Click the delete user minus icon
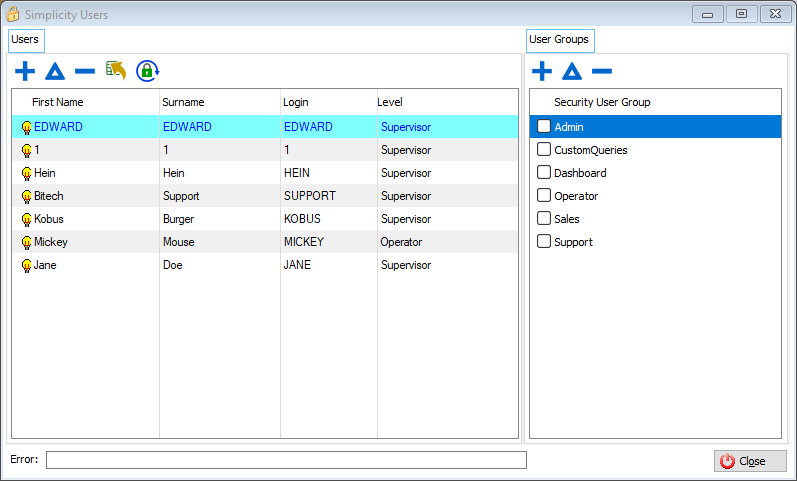This screenshot has width=797, height=481. pos(85,71)
